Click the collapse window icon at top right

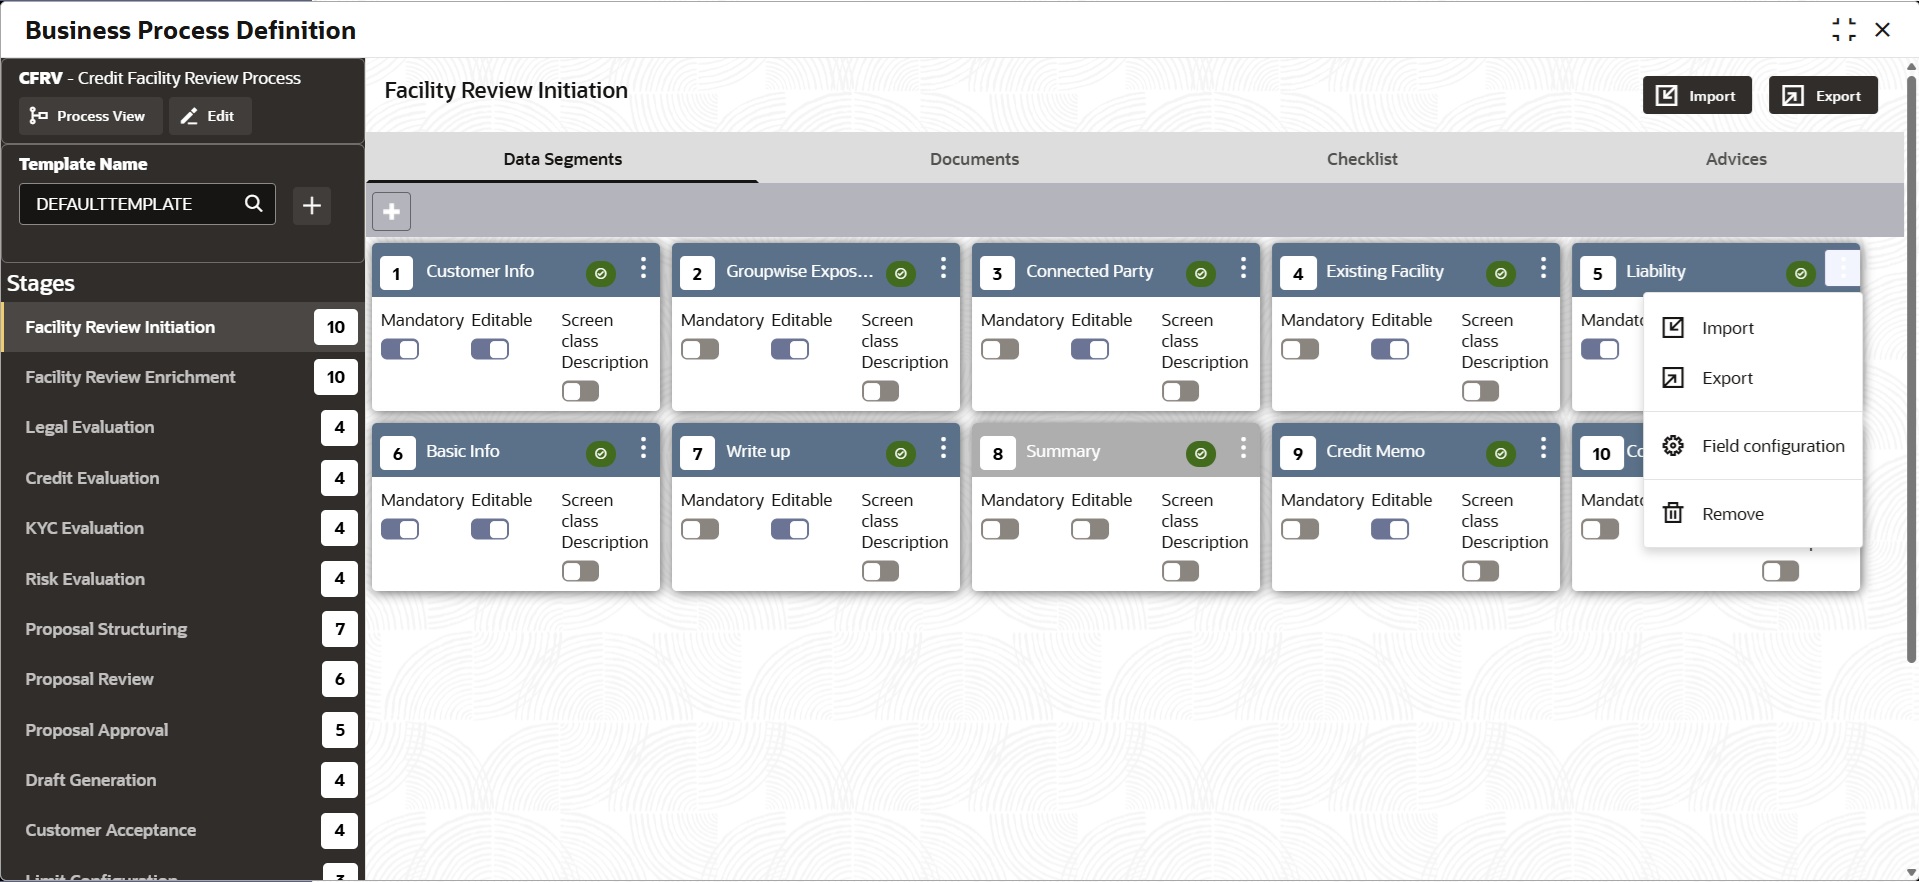click(1843, 30)
